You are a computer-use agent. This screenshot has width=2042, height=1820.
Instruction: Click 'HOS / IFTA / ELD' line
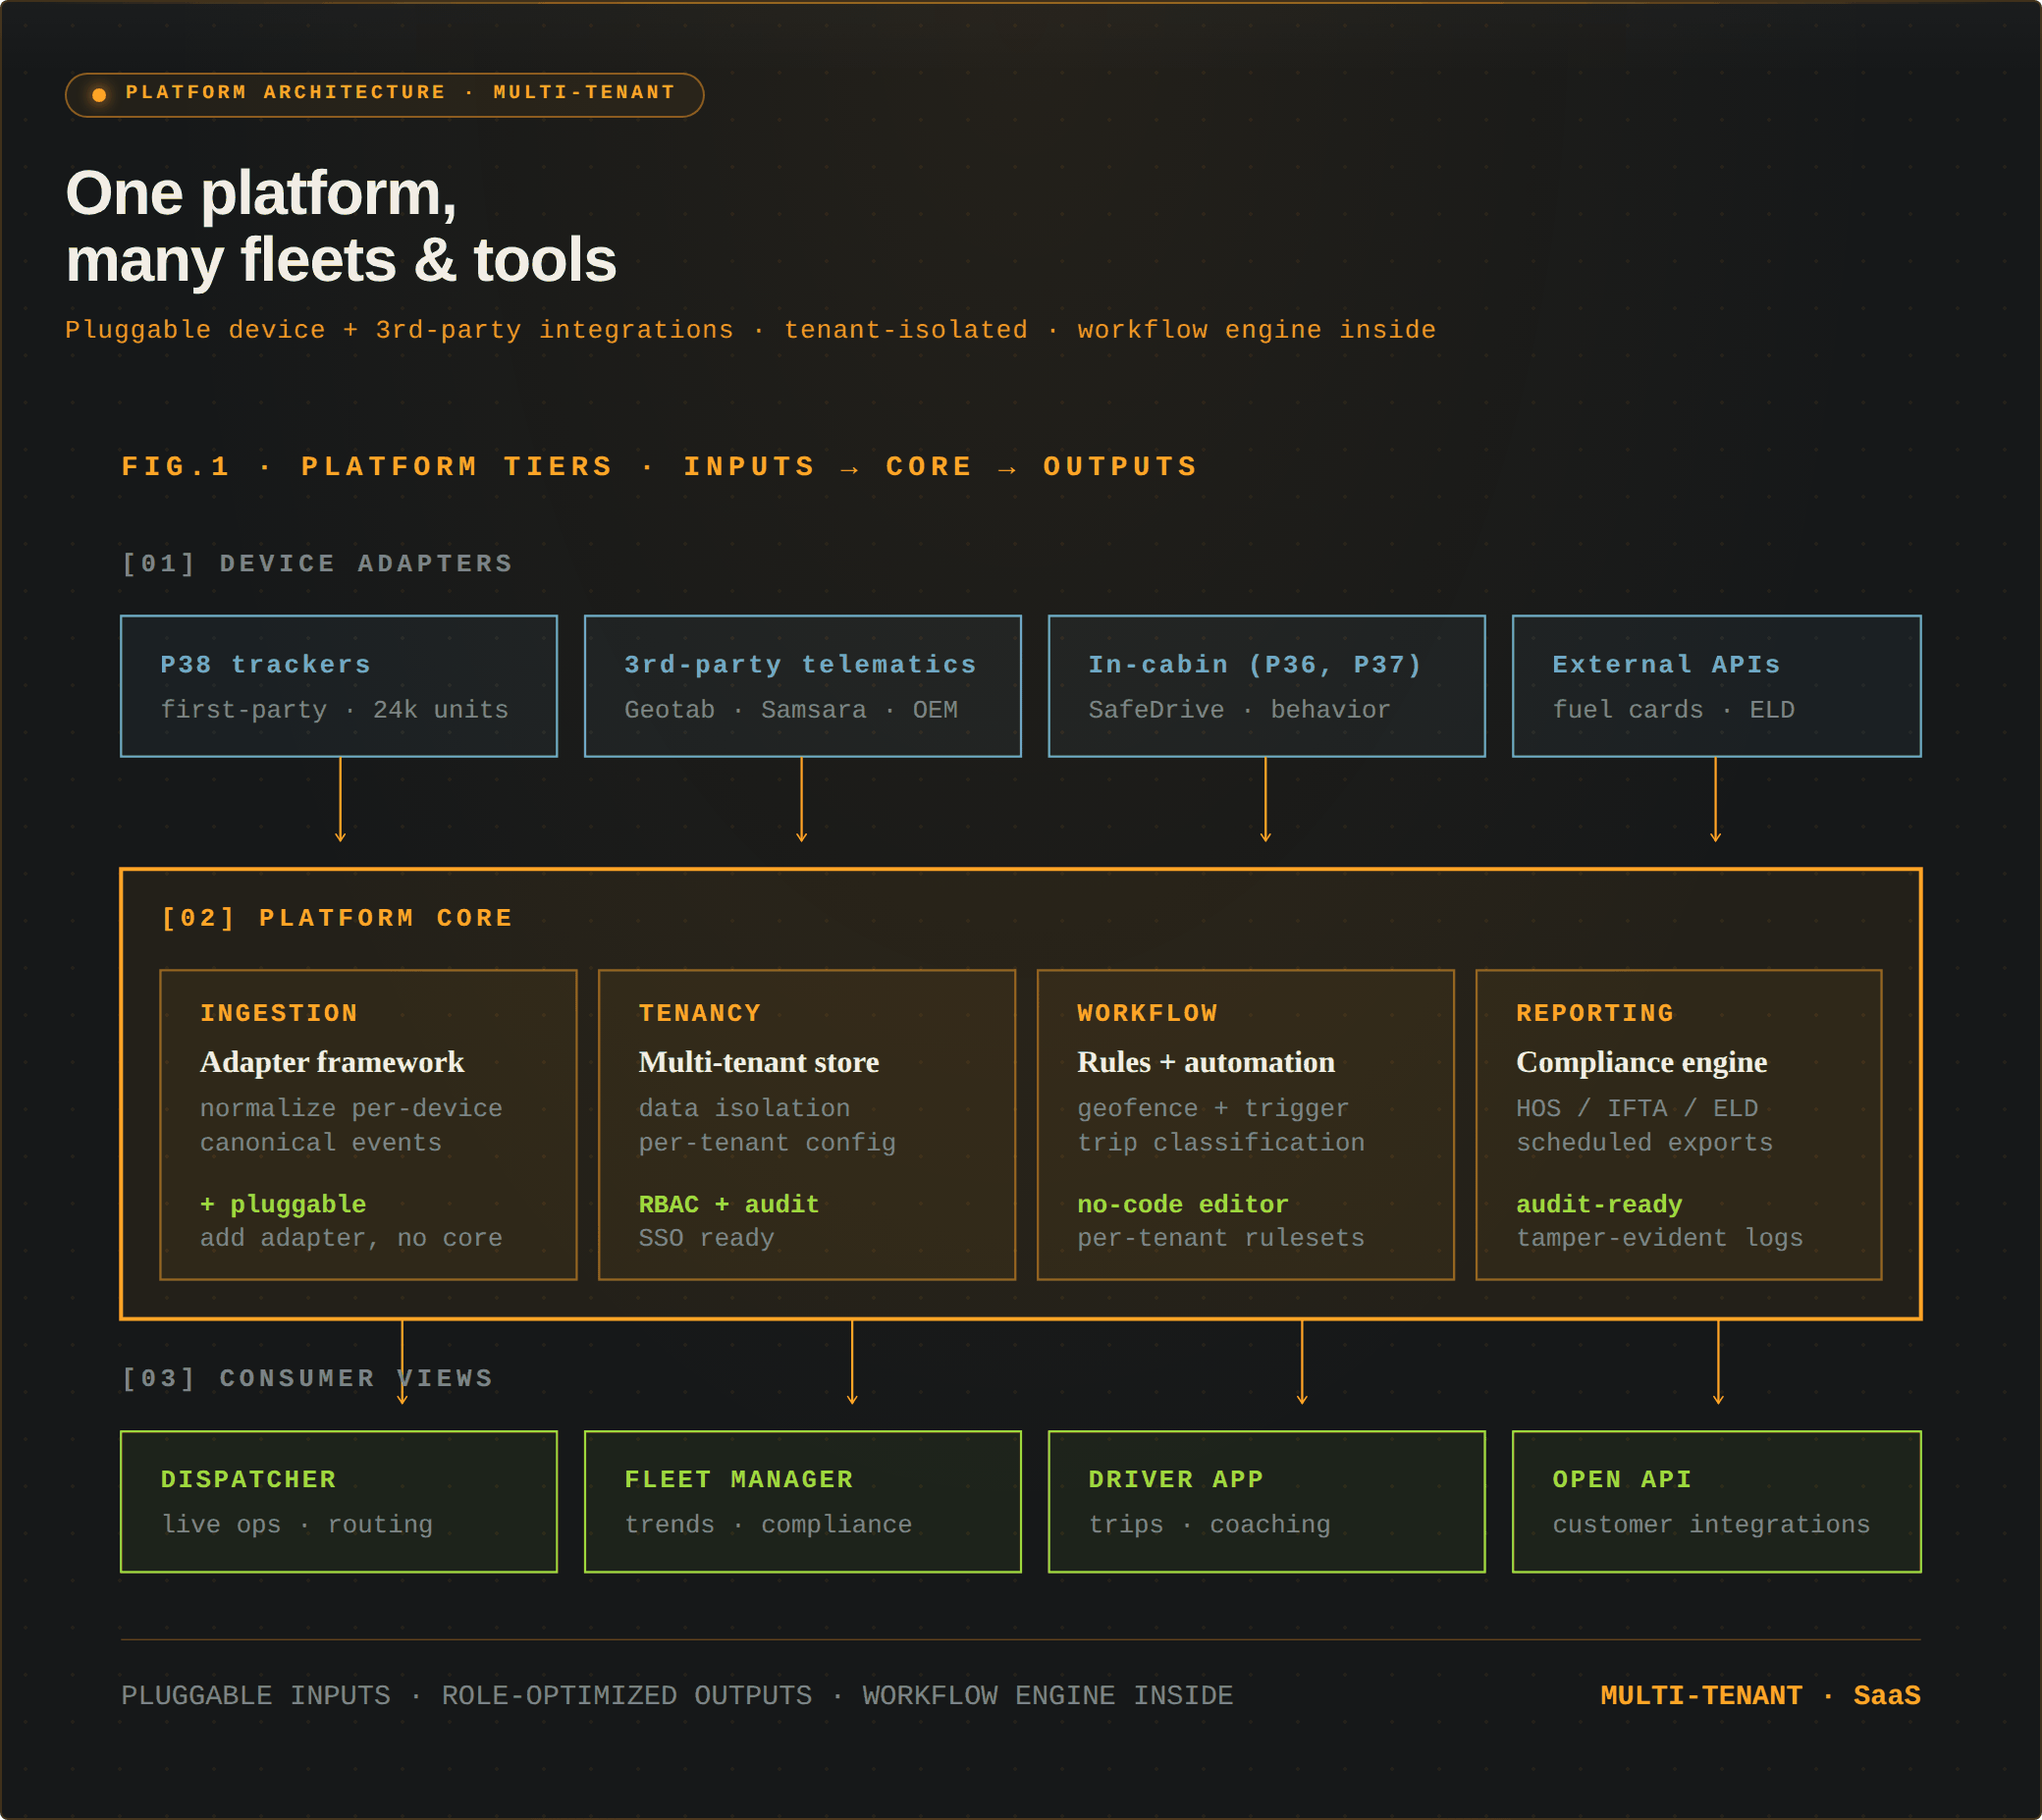1637,1108
